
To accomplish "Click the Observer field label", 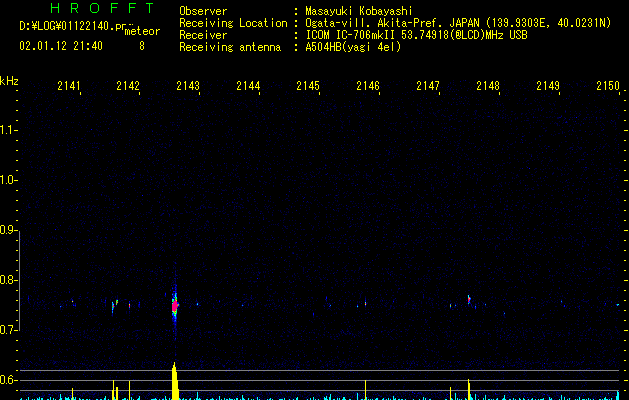I will tap(203, 11).
